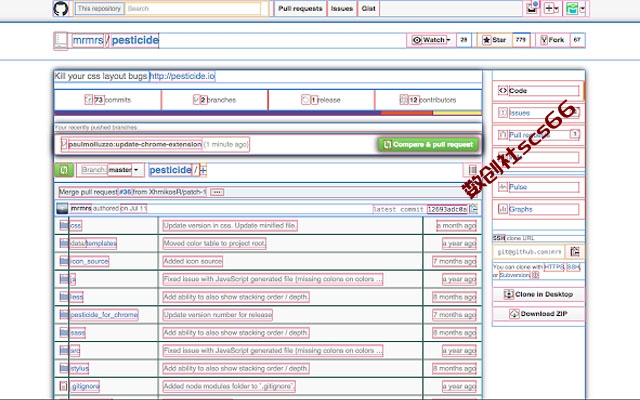Click the repository book icon beside mrmrs
This screenshot has height=400, width=640.
click(x=60, y=40)
